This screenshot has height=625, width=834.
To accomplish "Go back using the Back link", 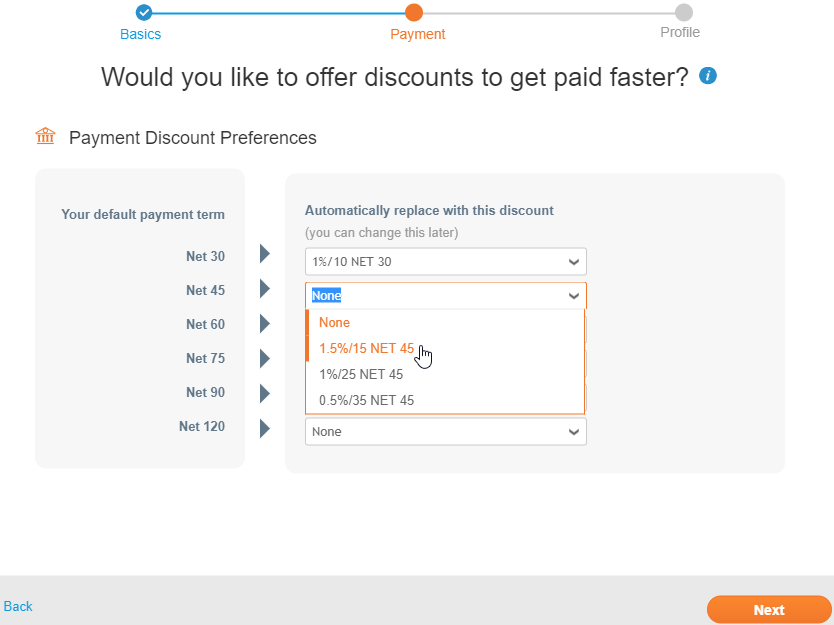I will tap(18, 606).
